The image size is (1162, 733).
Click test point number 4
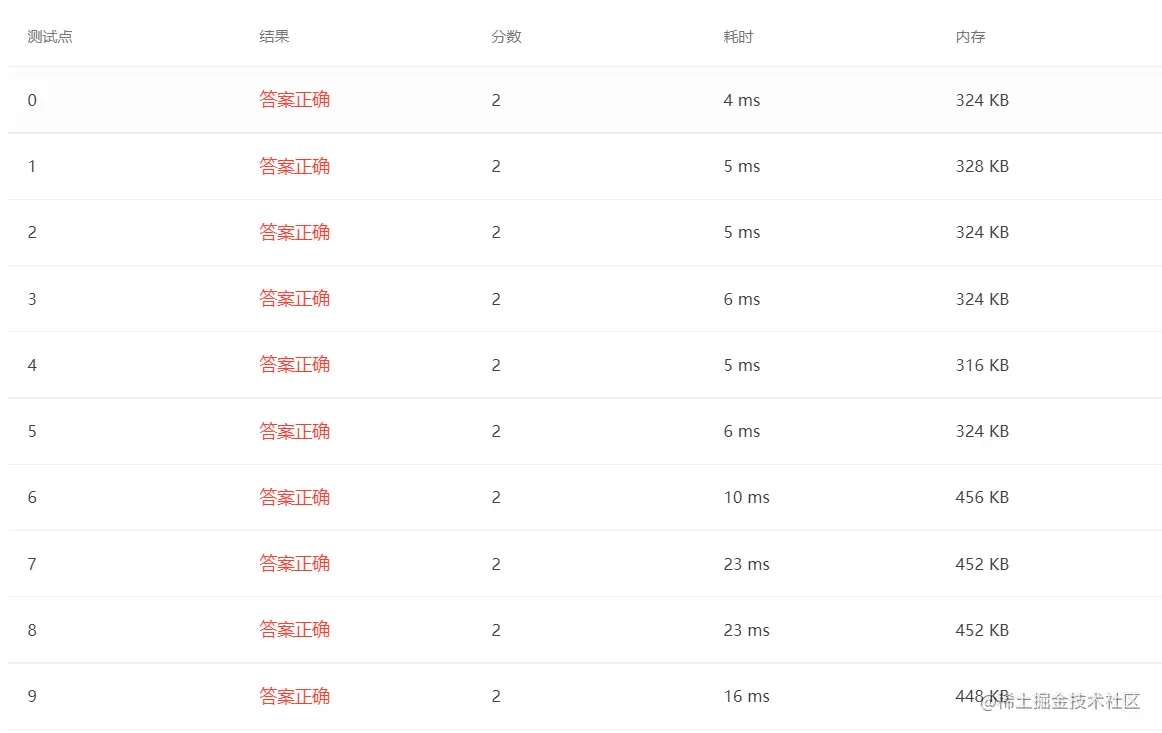32,365
